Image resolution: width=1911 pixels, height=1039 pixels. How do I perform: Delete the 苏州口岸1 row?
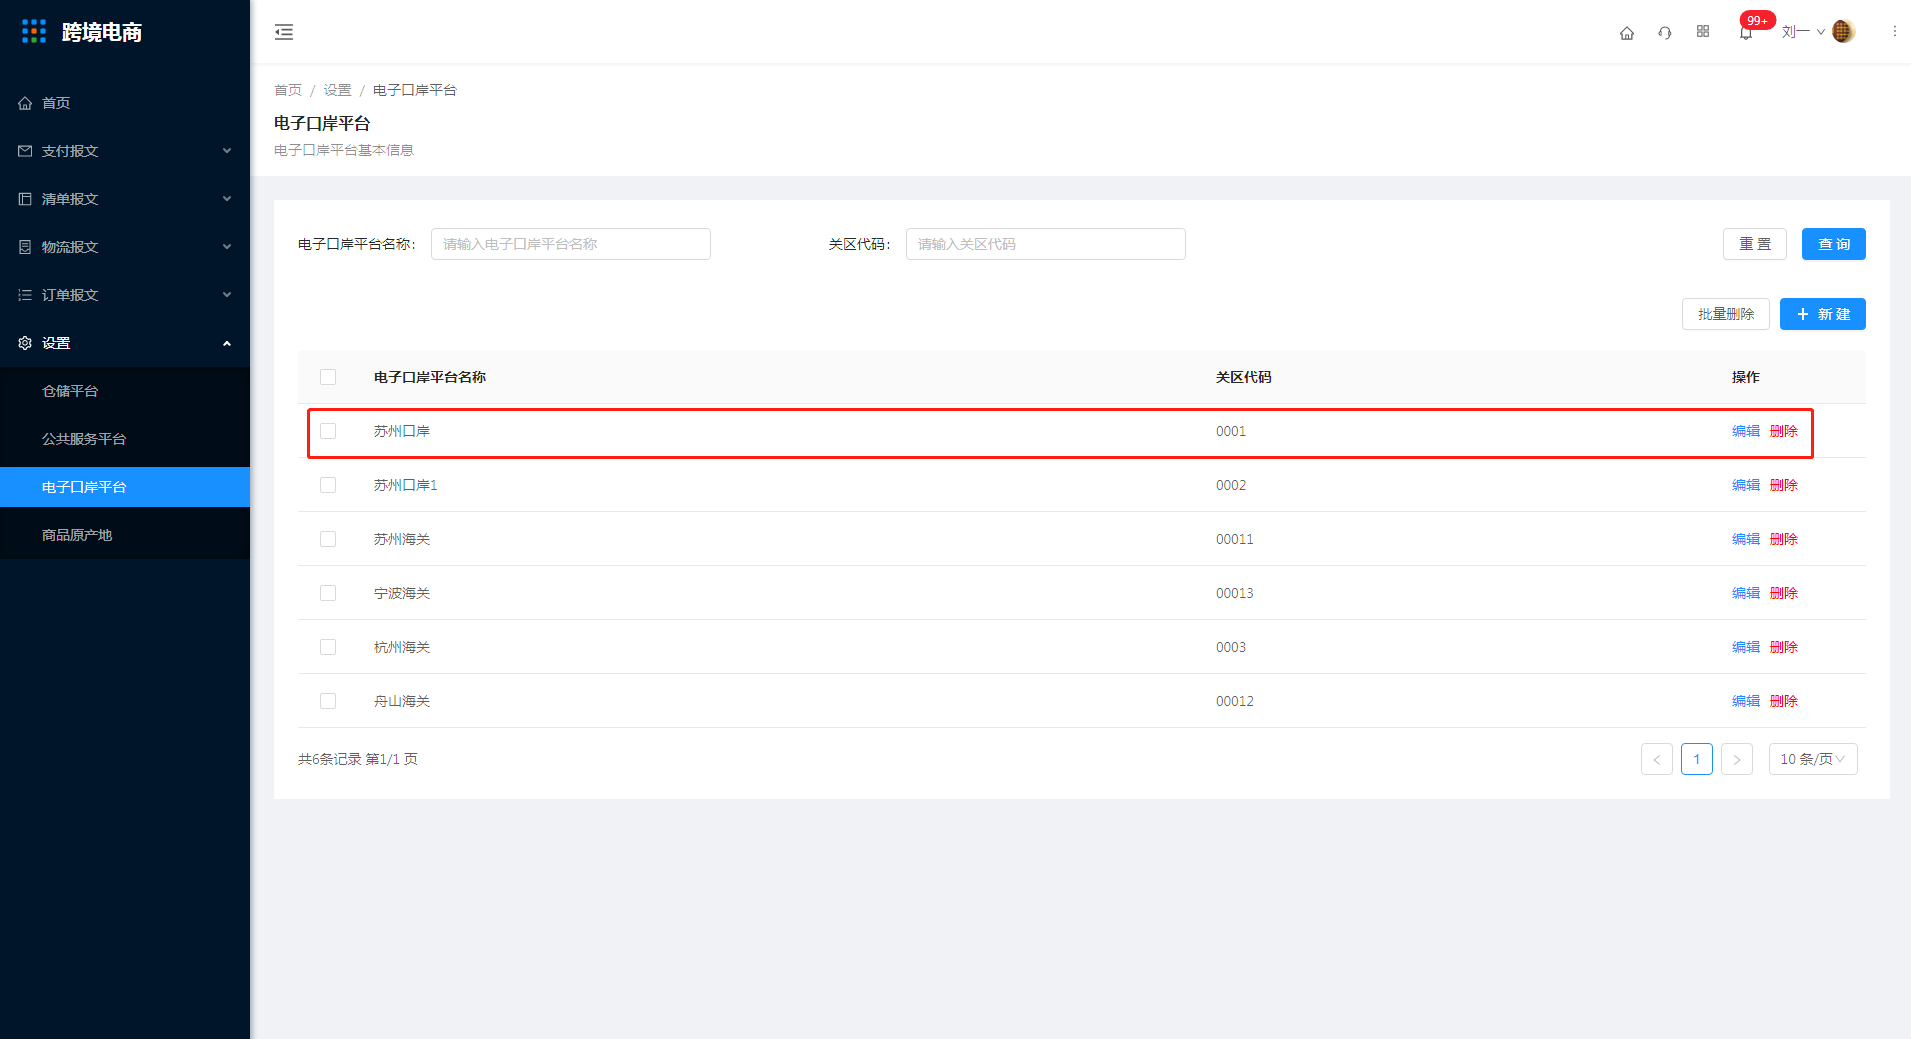click(x=1784, y=485)
